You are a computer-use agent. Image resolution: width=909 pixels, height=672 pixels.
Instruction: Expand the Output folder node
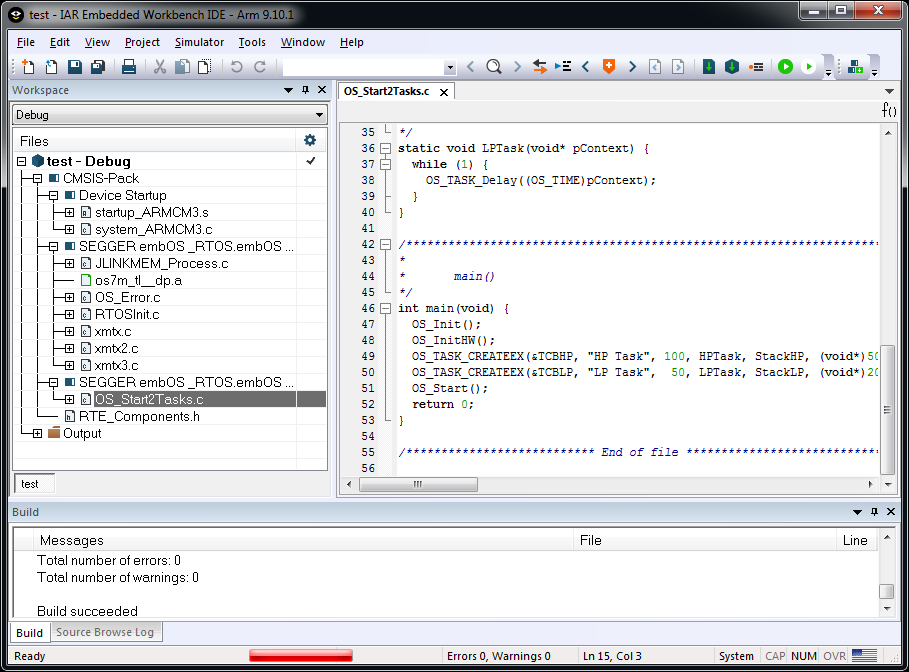37,433
